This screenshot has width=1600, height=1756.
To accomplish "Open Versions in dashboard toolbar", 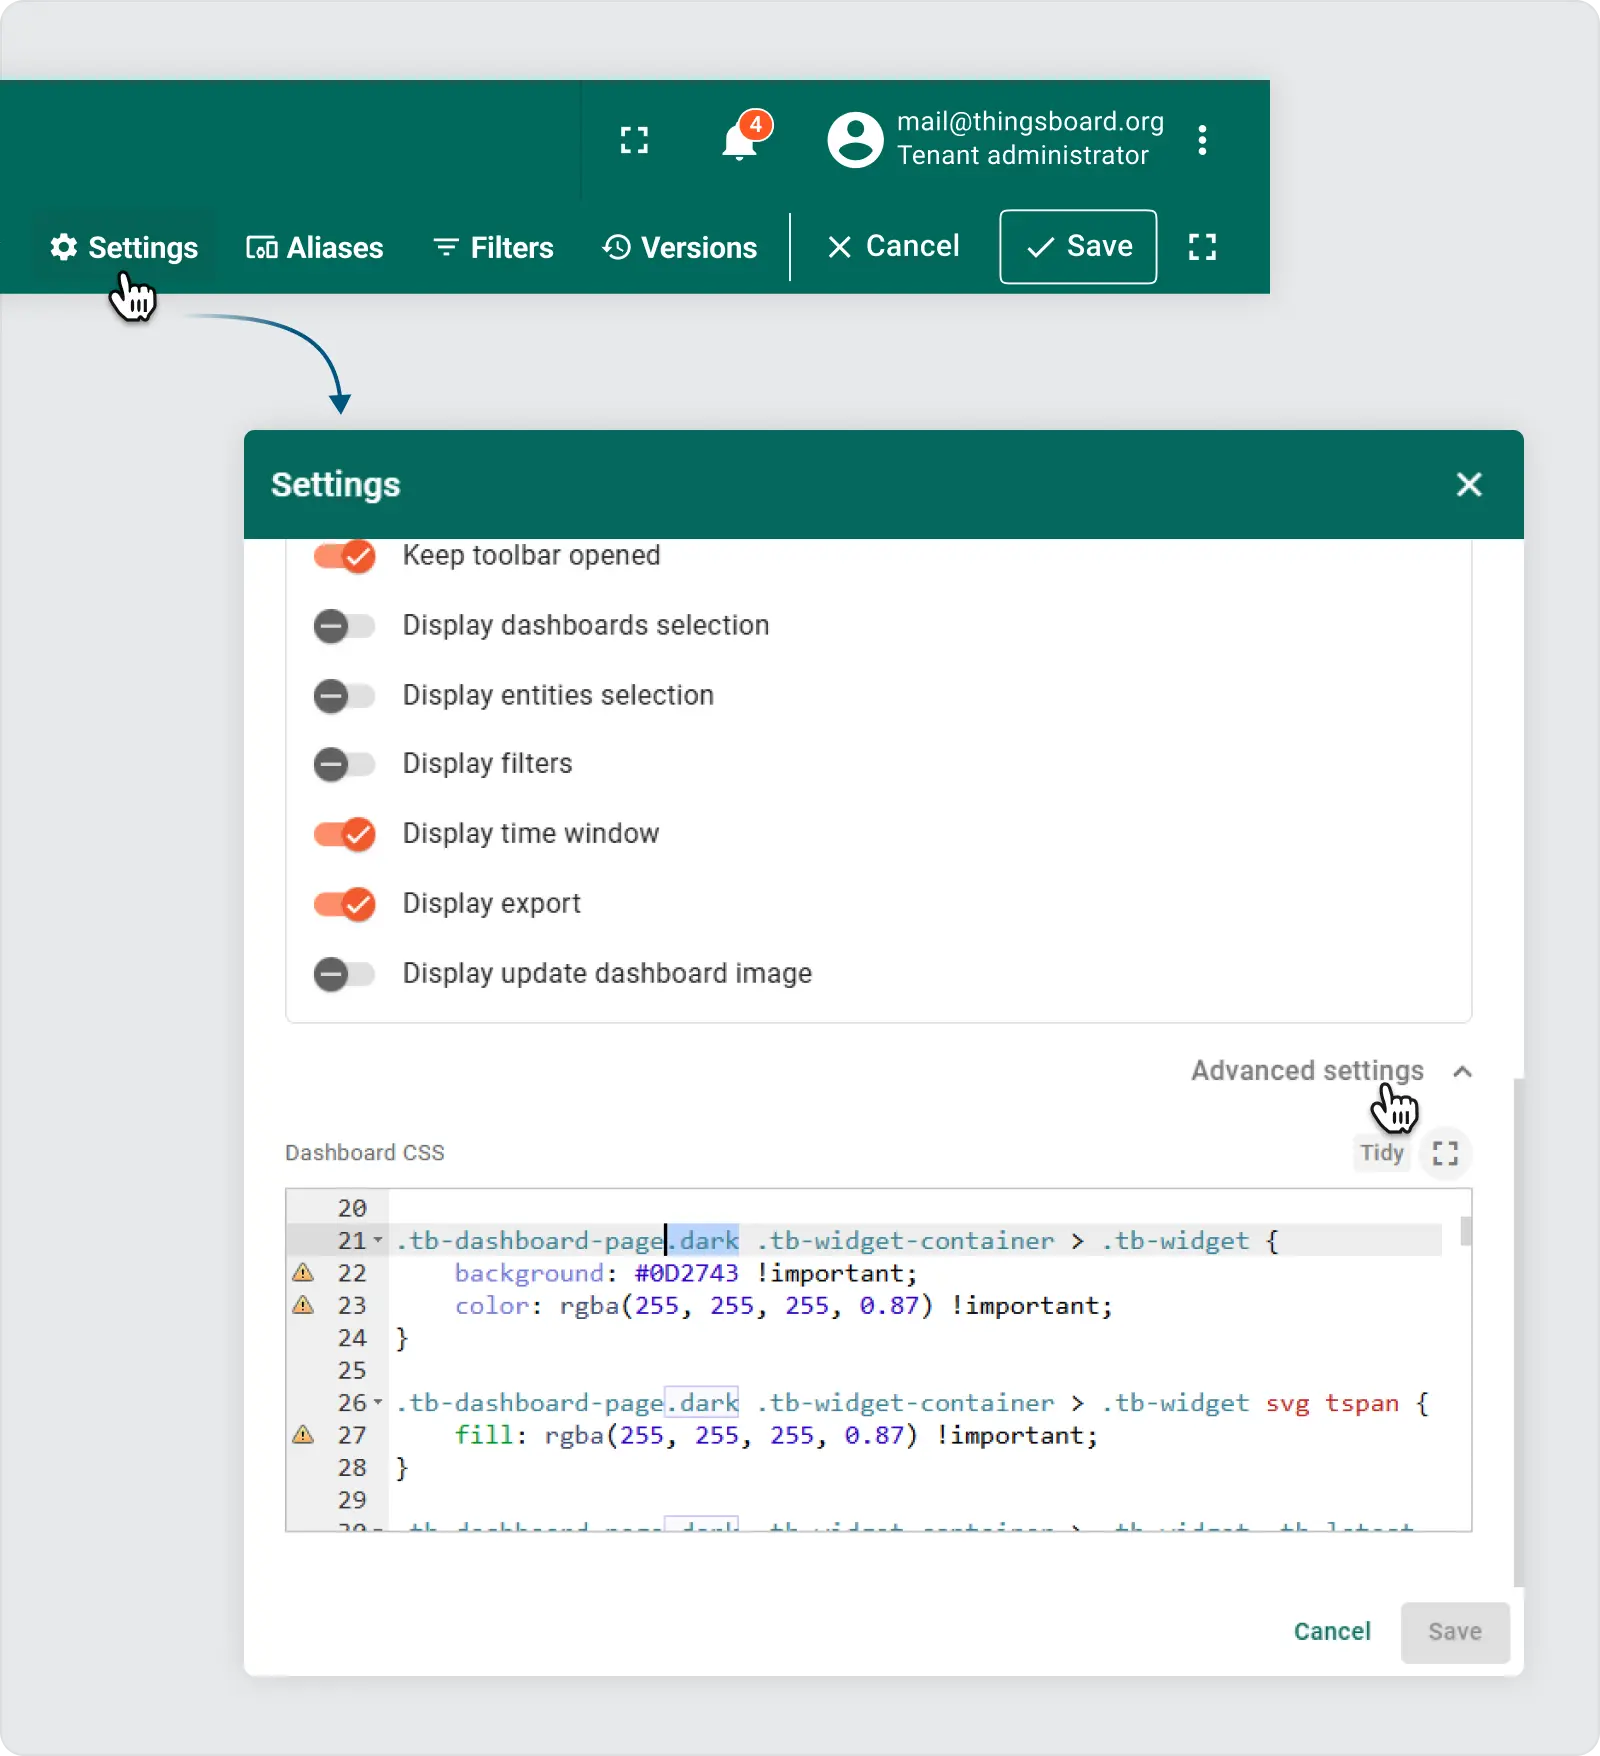I will coord(680,248).
